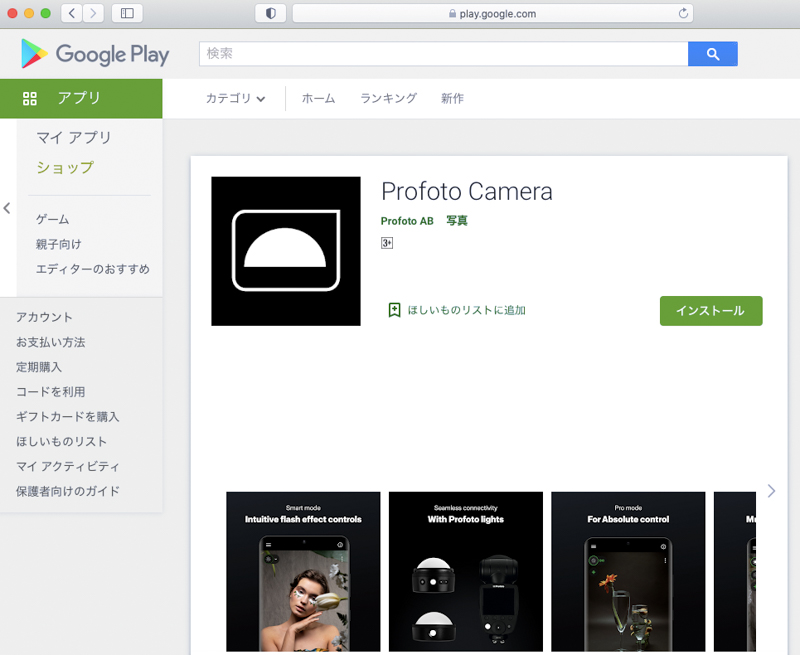Collapse sidebar with the left chevron
Image resolution: width=800 pixels, height=655 pixels.
point(7,208)
